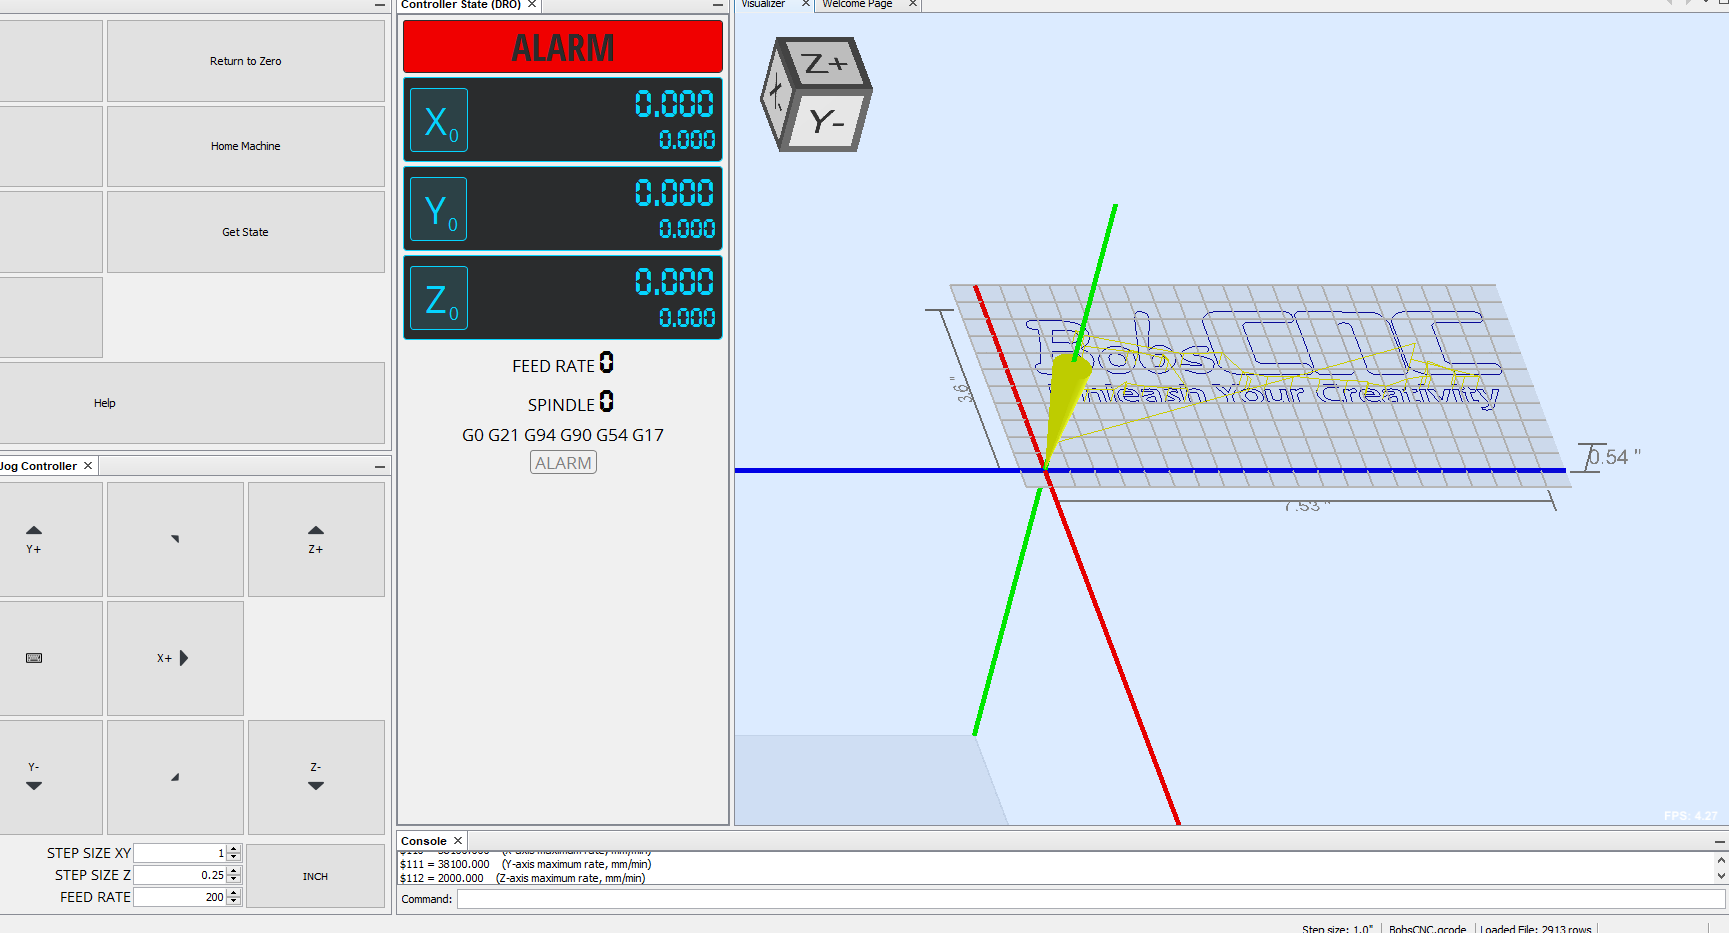The width and height of the screenshot is (1729, 933).
Task: Click Return to Zero button
Action: (246, 61)
